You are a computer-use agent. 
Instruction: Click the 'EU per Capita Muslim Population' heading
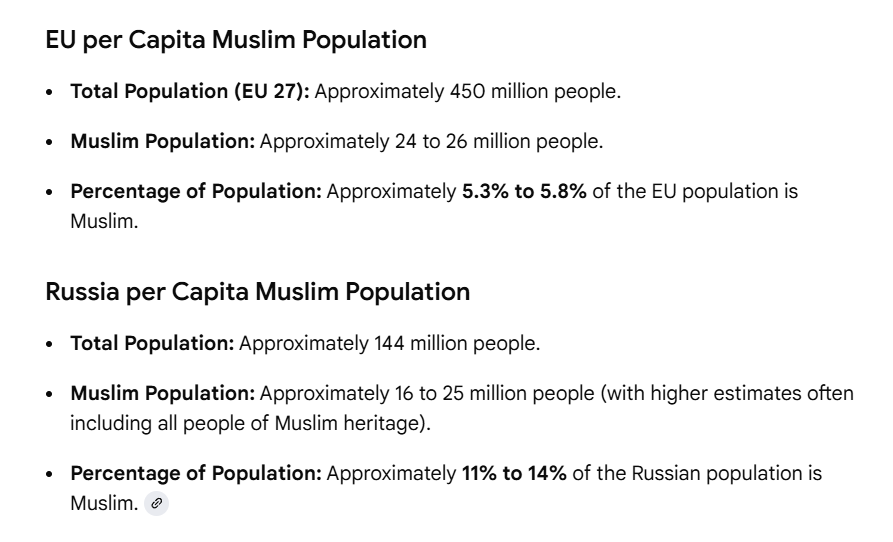pos(236,40)
